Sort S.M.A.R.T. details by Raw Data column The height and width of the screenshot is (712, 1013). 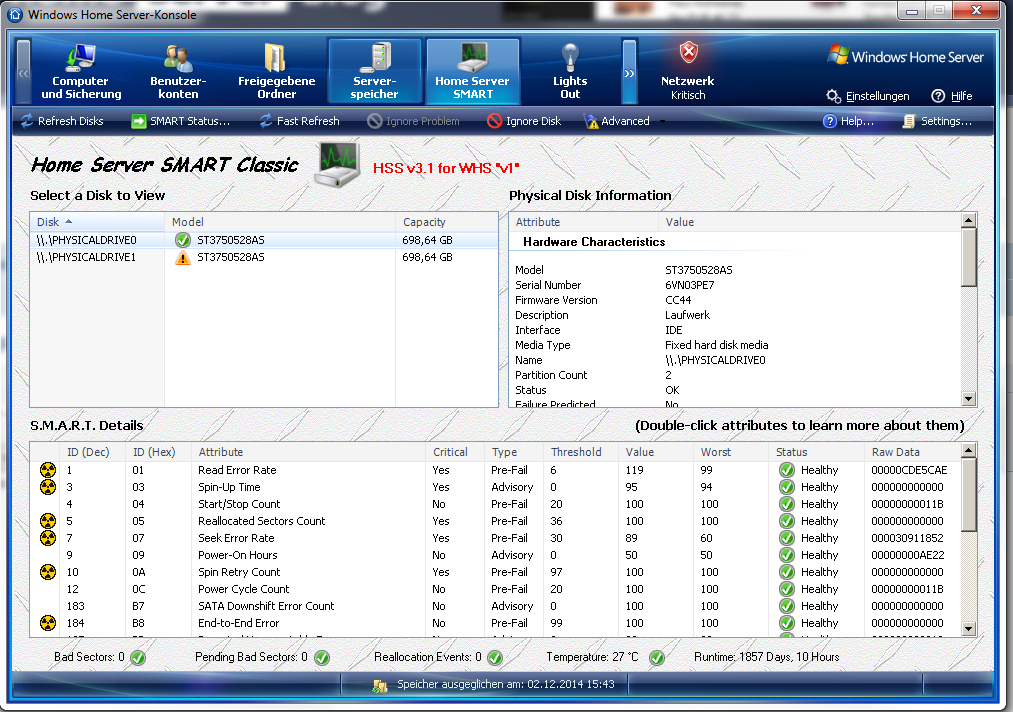point(912,452)
